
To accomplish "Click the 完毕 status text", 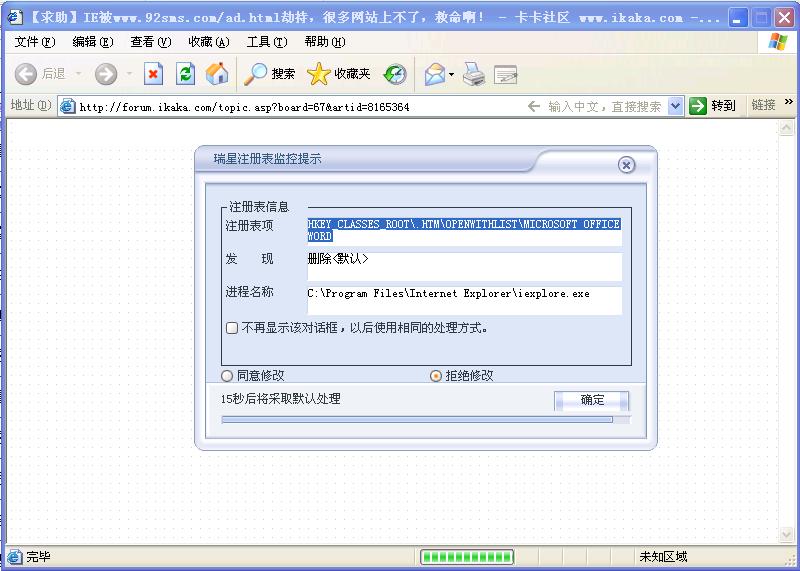I will [38, 557].
